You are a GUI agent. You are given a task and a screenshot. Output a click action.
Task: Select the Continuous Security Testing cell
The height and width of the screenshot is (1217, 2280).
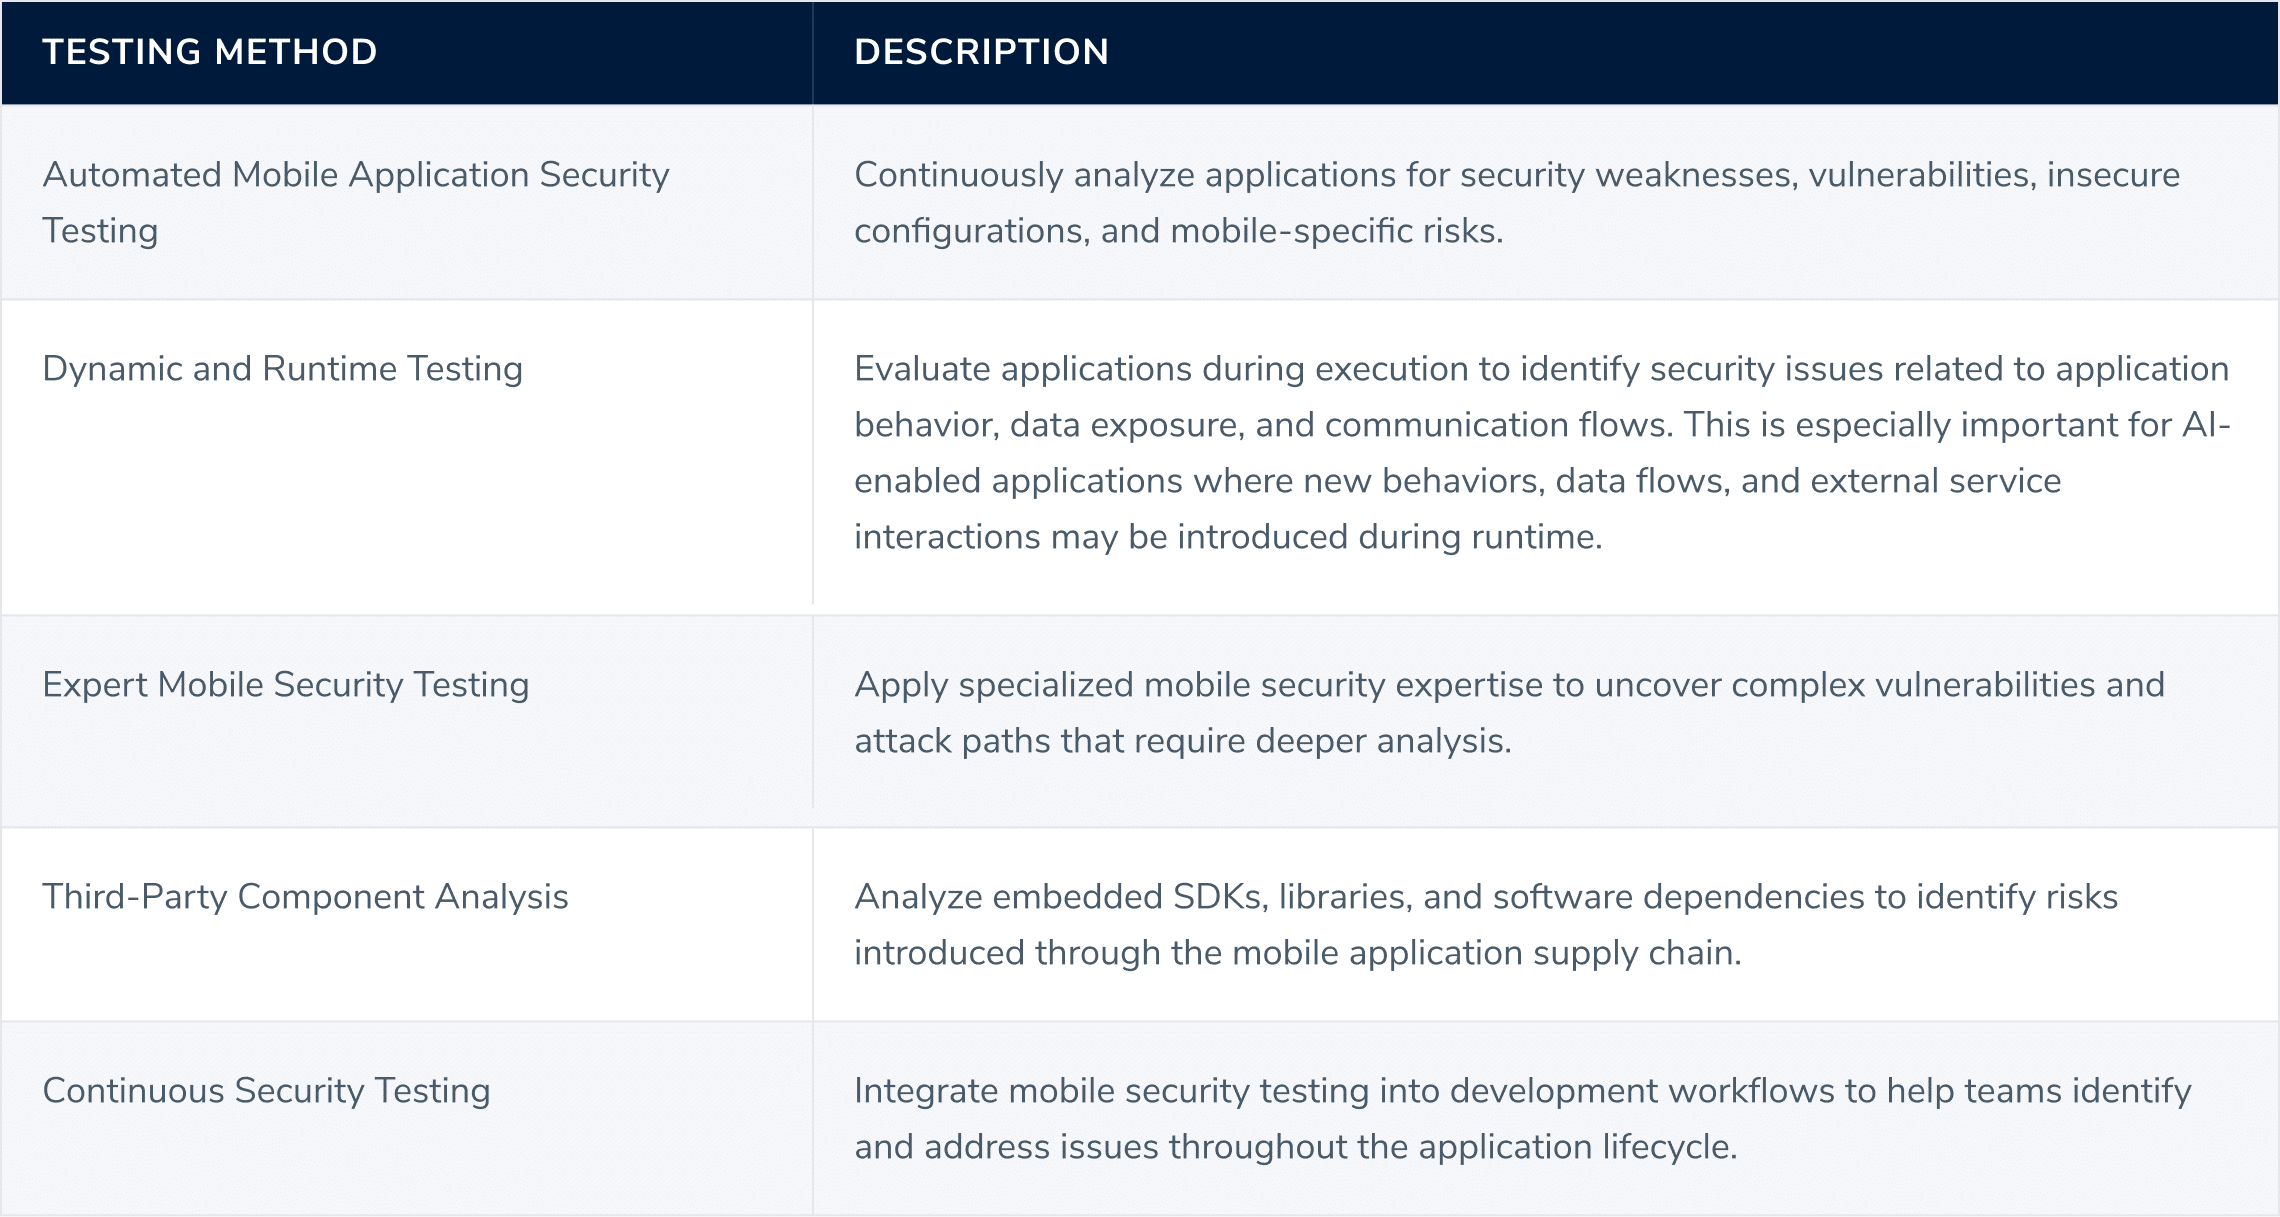coord(407,1118)
